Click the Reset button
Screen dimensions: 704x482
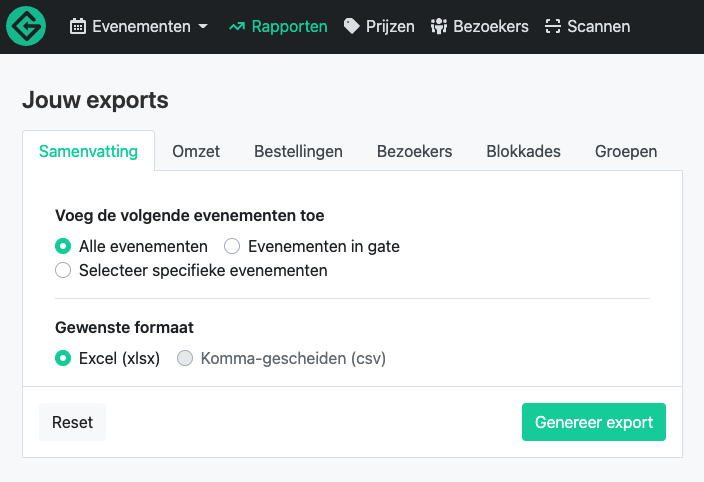(72, 422)
